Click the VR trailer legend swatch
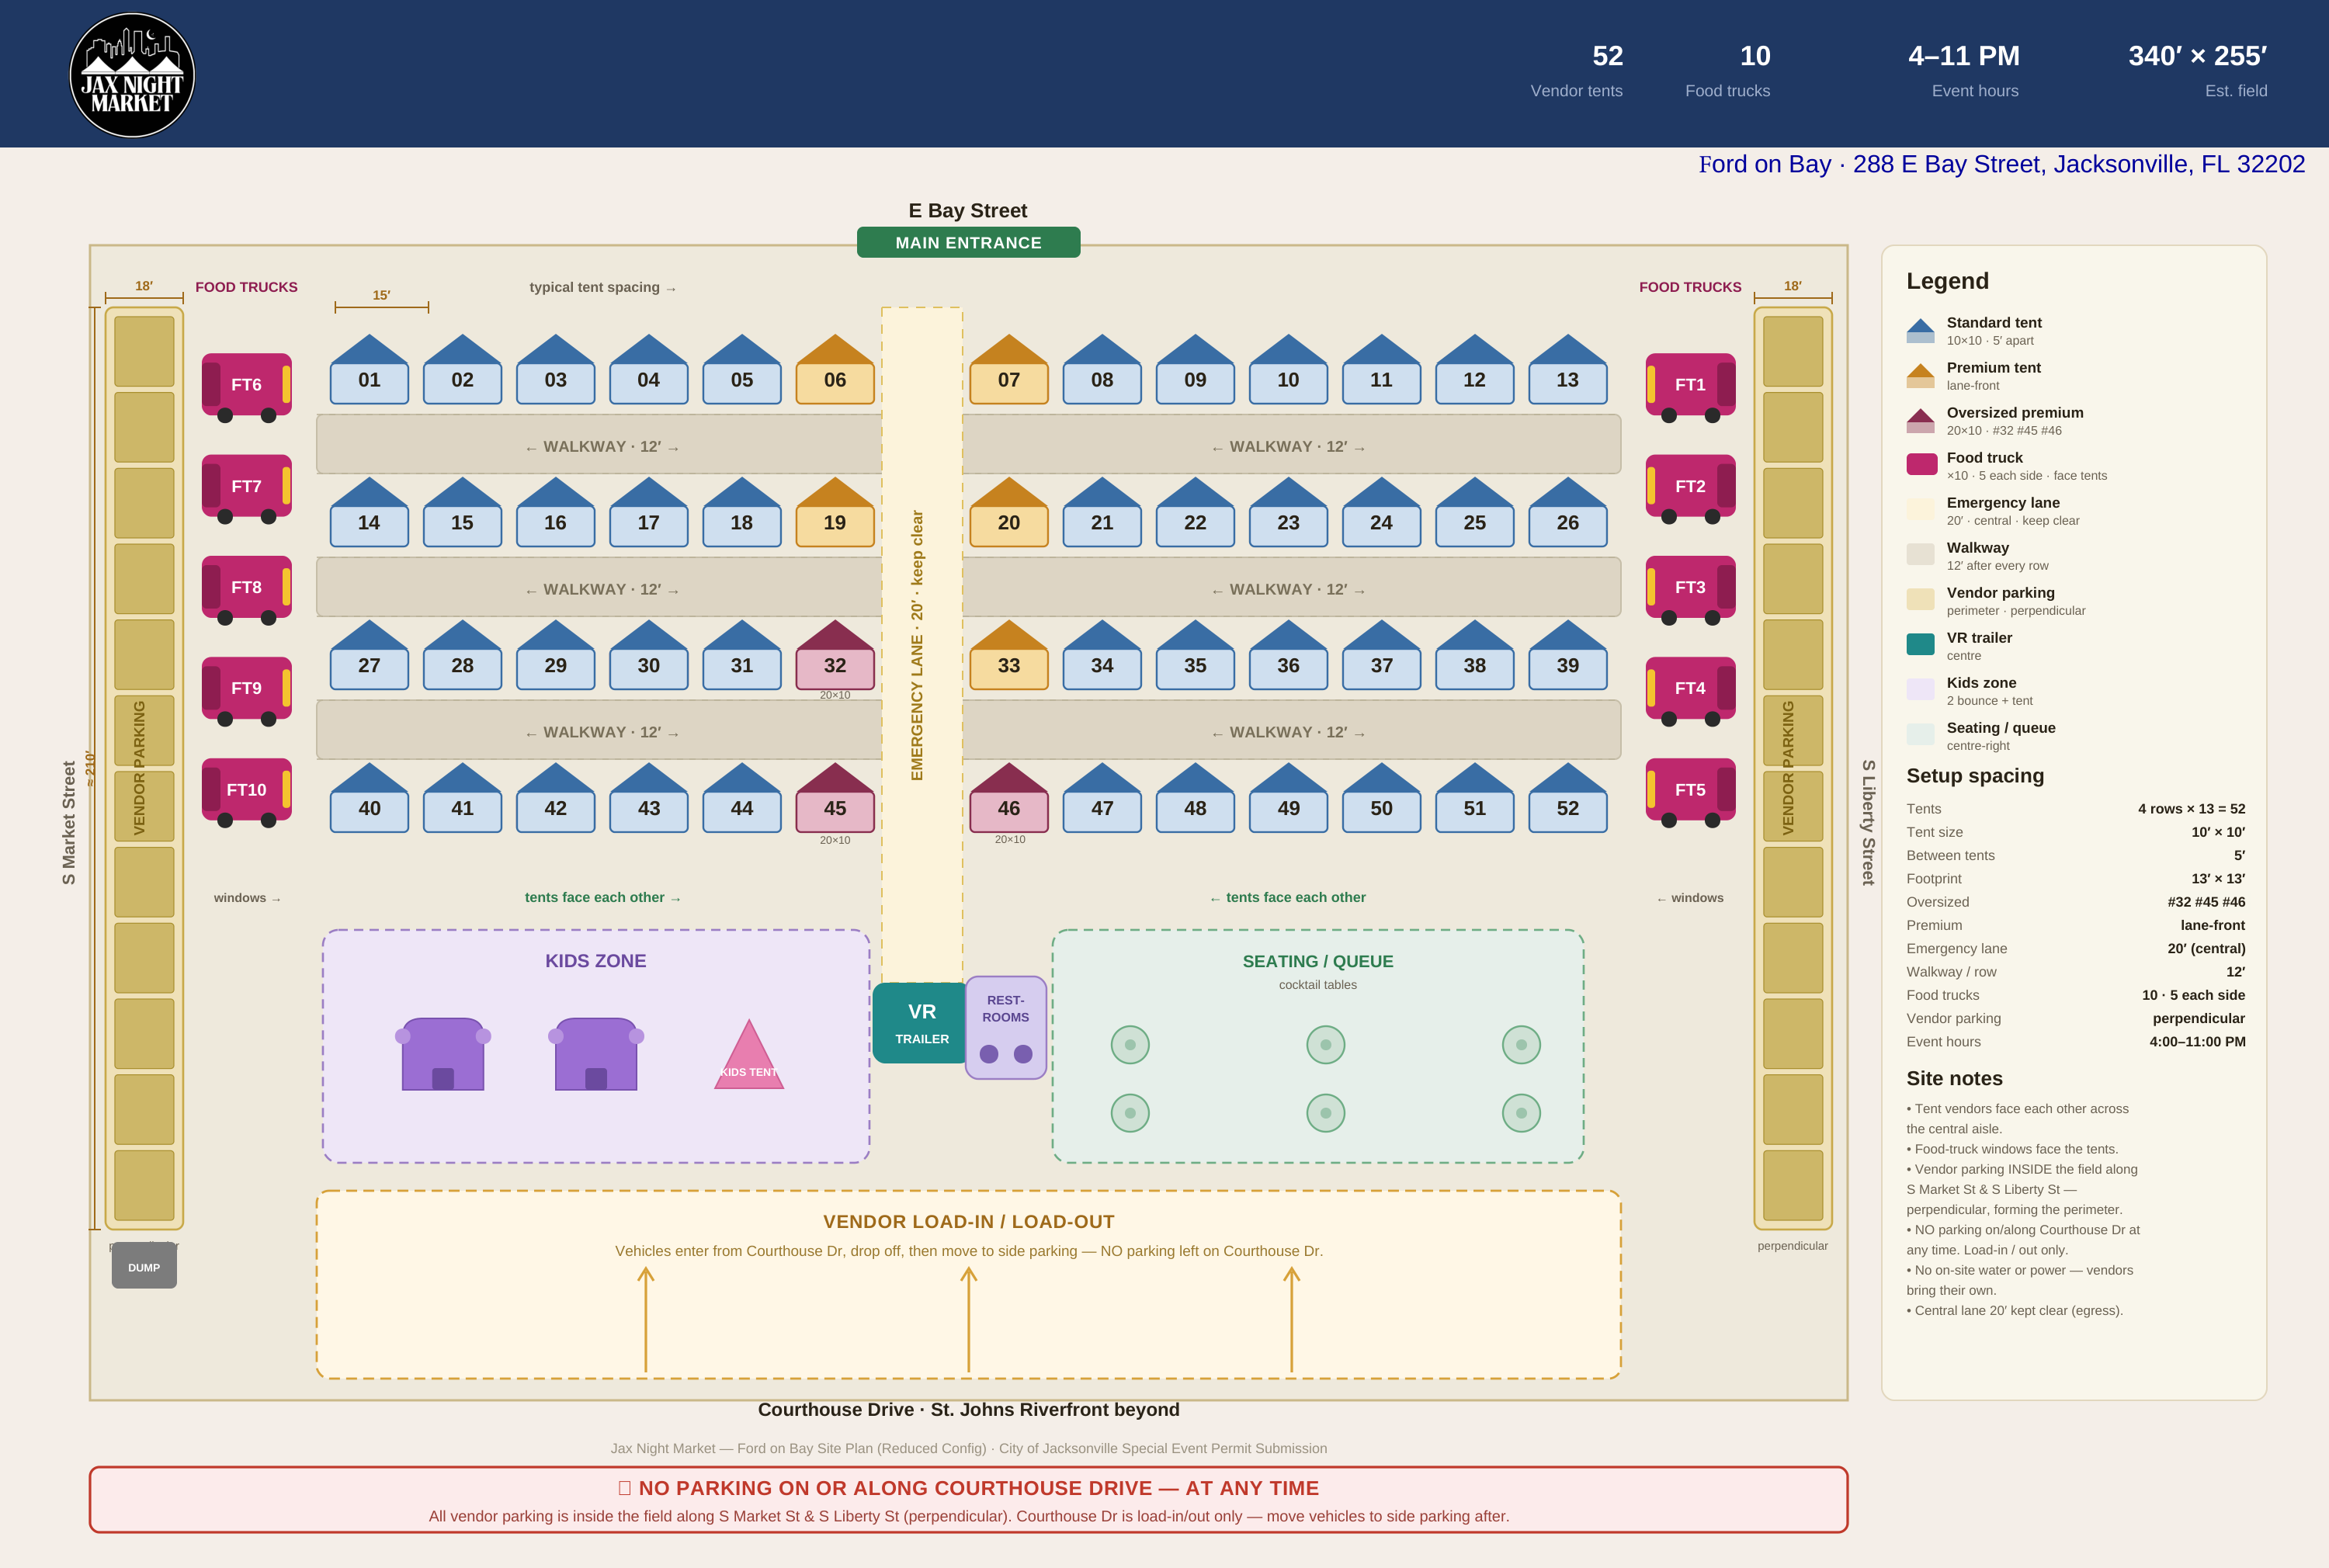 [1921, 644]
